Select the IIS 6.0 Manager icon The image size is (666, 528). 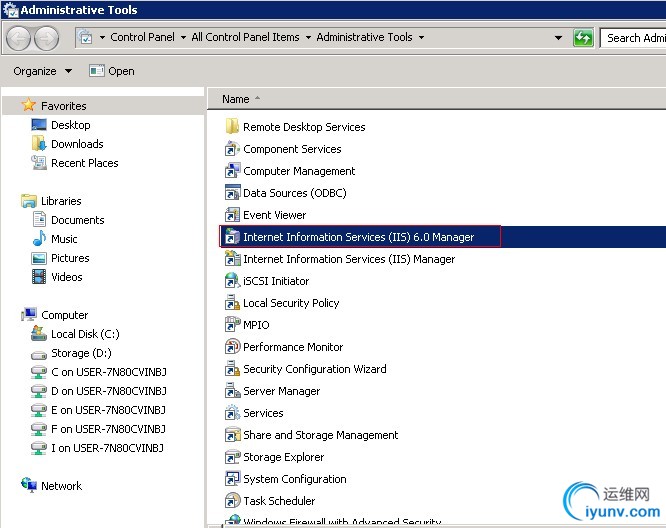(x=232, y=237)
